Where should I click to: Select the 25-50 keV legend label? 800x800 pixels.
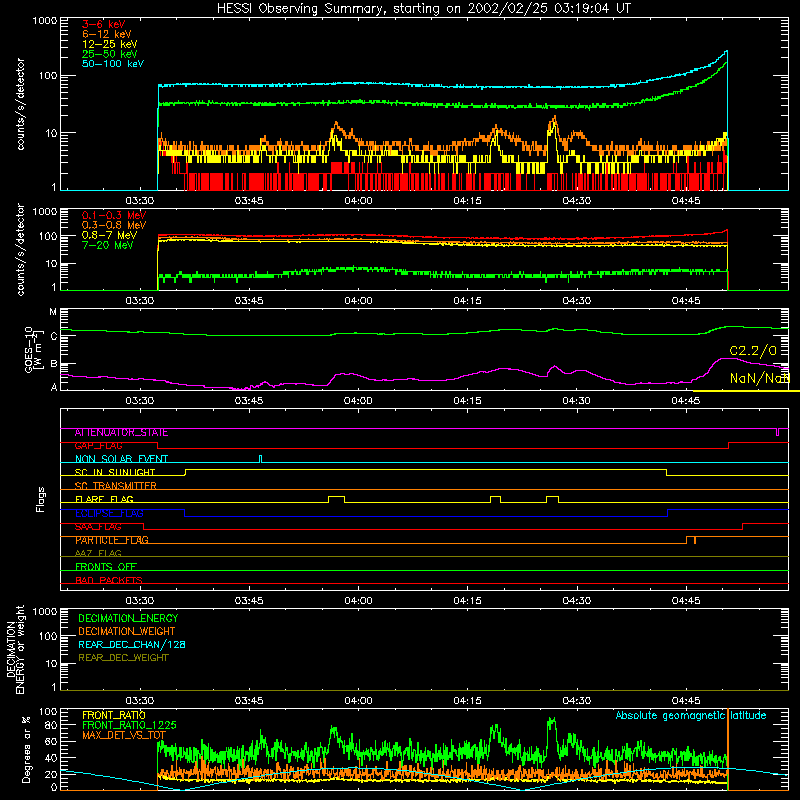coord(110,54)
